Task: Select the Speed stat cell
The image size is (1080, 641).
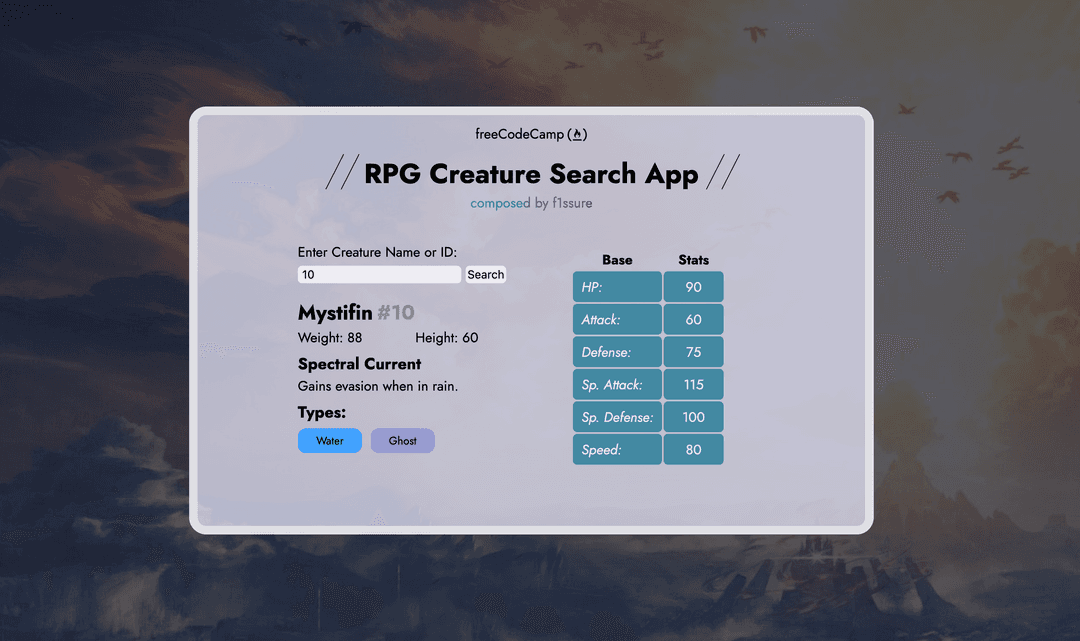Action: pos(617,449)
